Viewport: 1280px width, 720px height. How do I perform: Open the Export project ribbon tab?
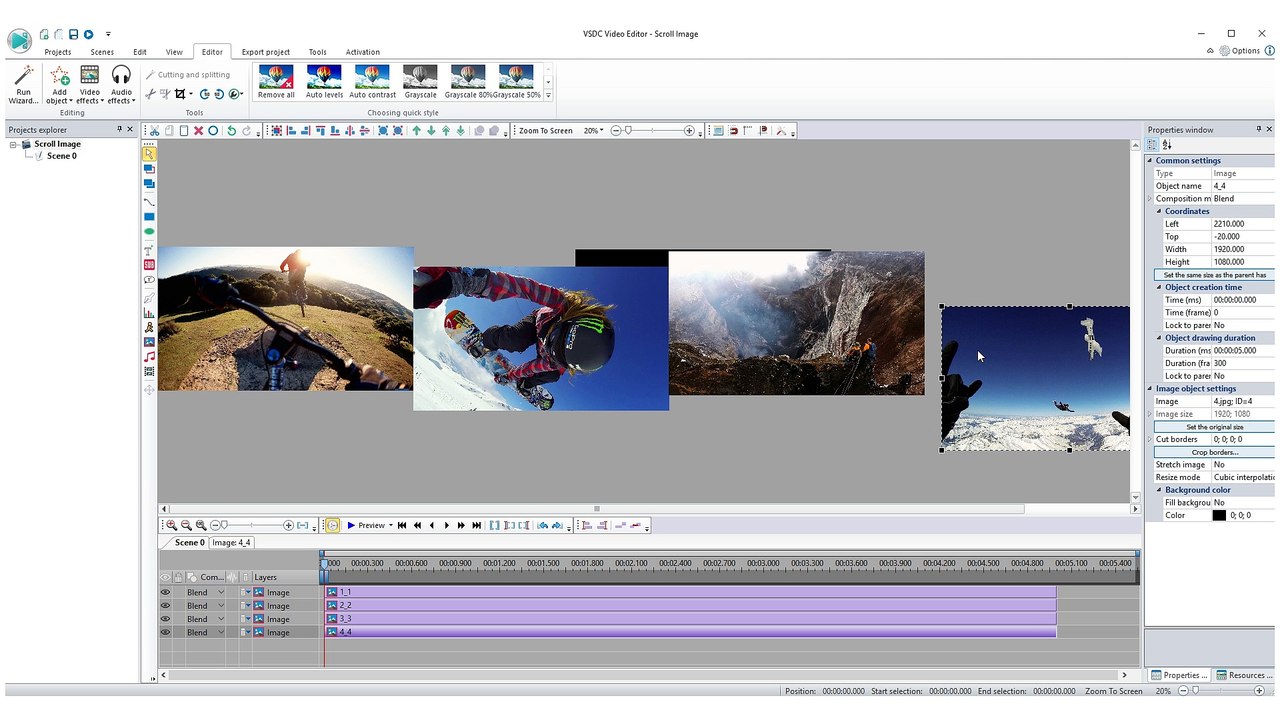tap(266, 52)
